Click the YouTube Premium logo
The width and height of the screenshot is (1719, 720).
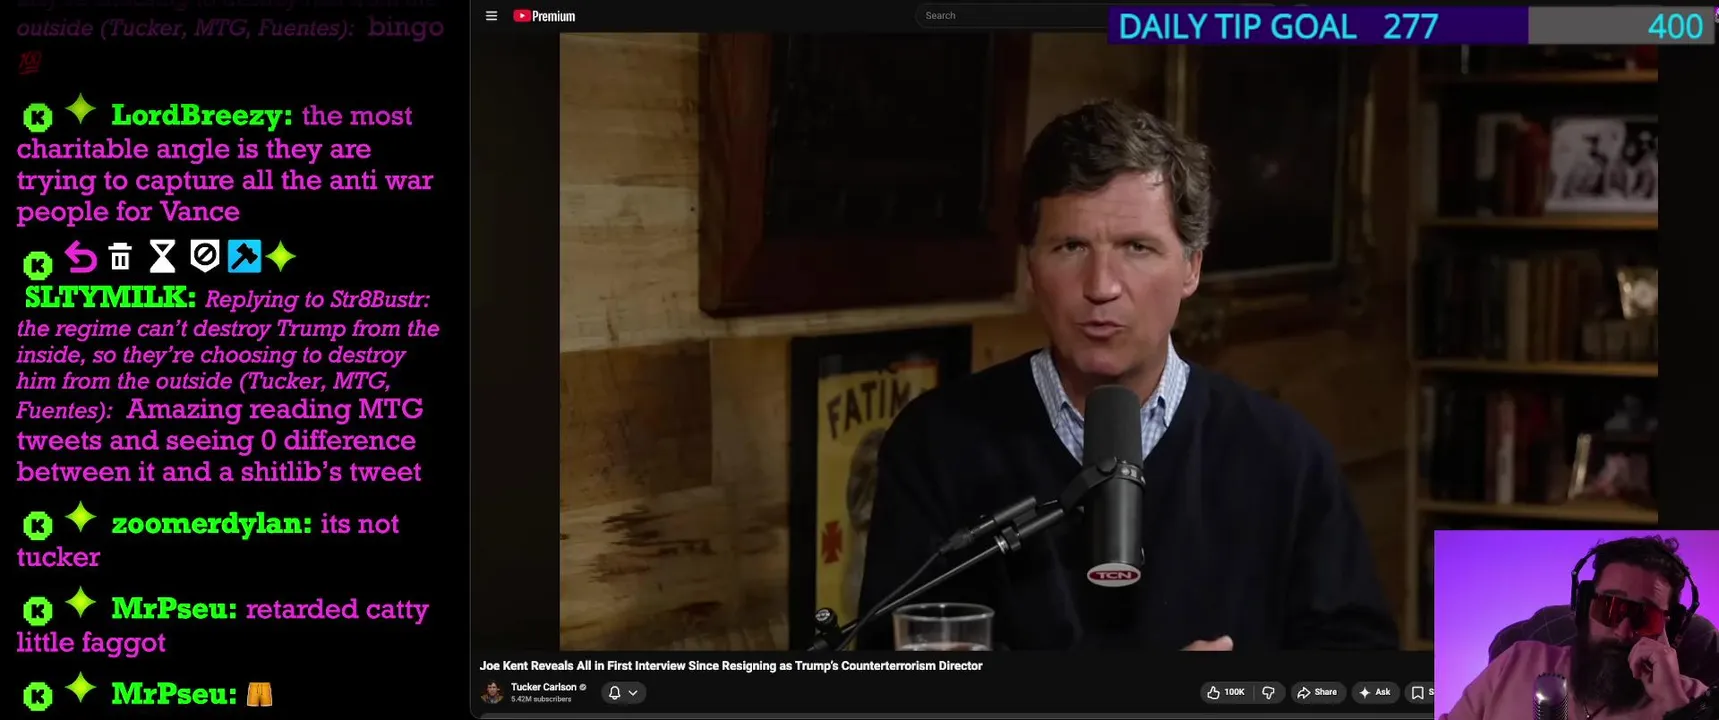pyautogui.click(x=544, y=16)
